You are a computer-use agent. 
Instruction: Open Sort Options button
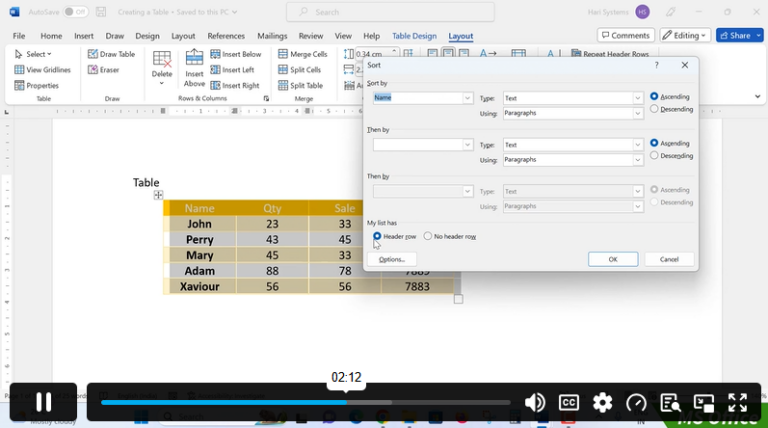392,259
